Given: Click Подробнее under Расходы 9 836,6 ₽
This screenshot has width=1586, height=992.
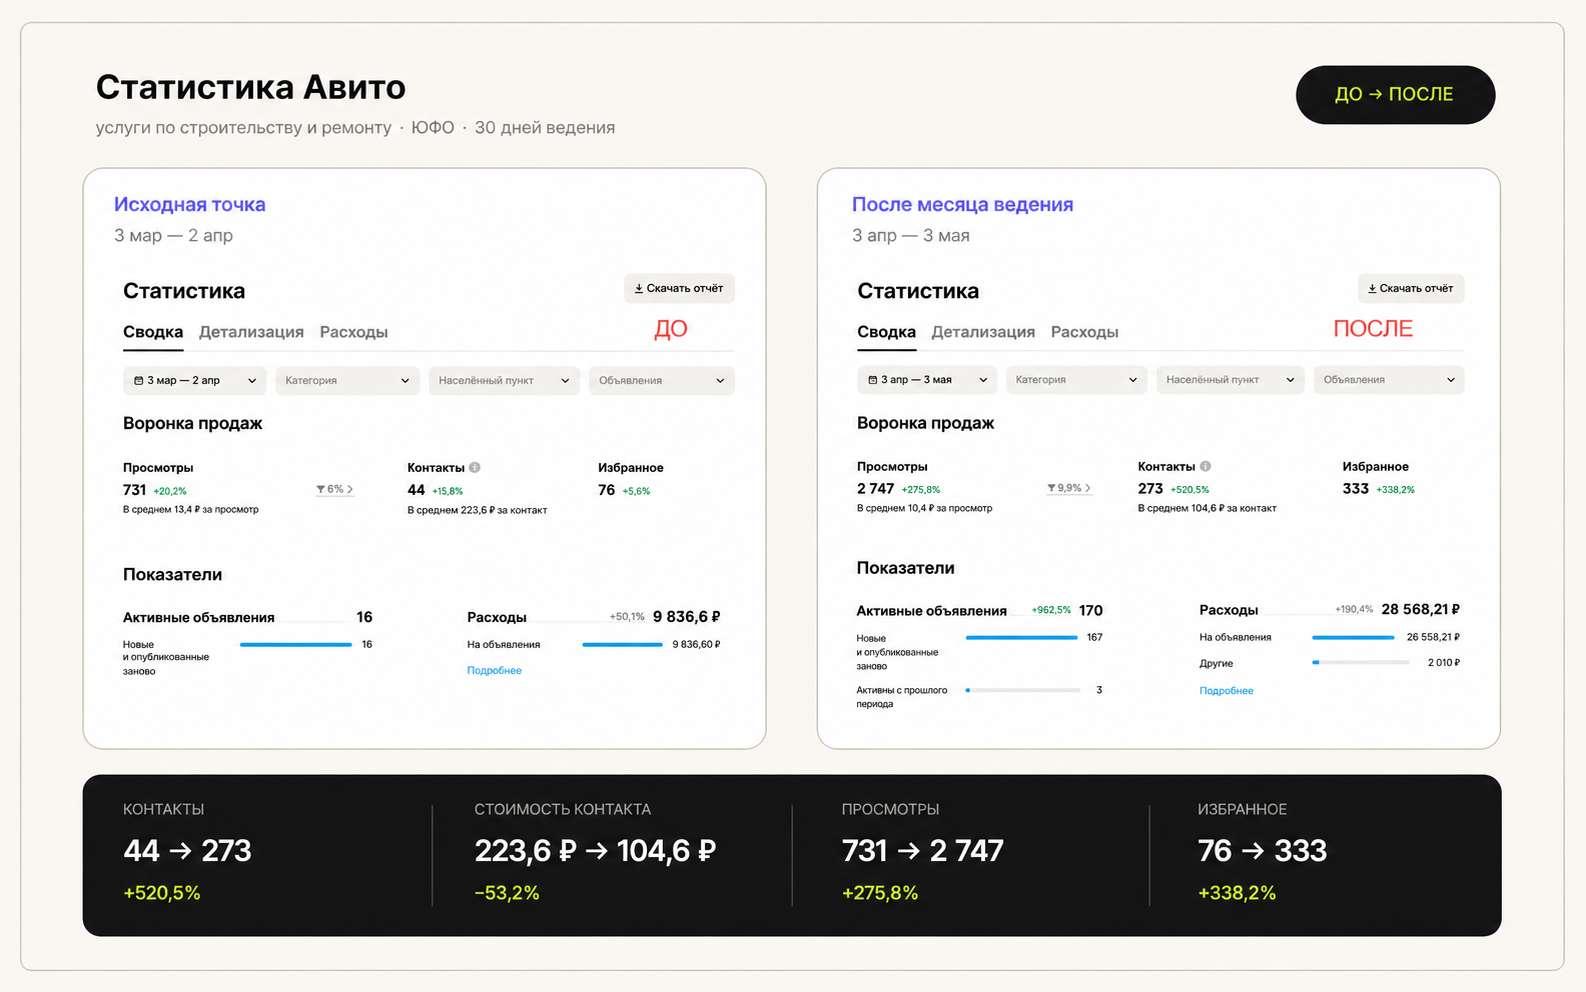Looking at the screenshot, I should pyautogui.click(x=494, y=670).
